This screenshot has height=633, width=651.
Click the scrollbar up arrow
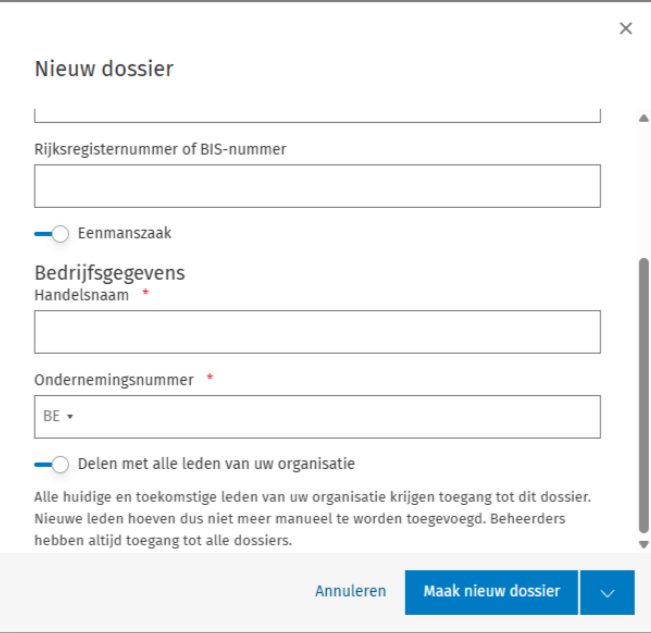click(644, 118)
